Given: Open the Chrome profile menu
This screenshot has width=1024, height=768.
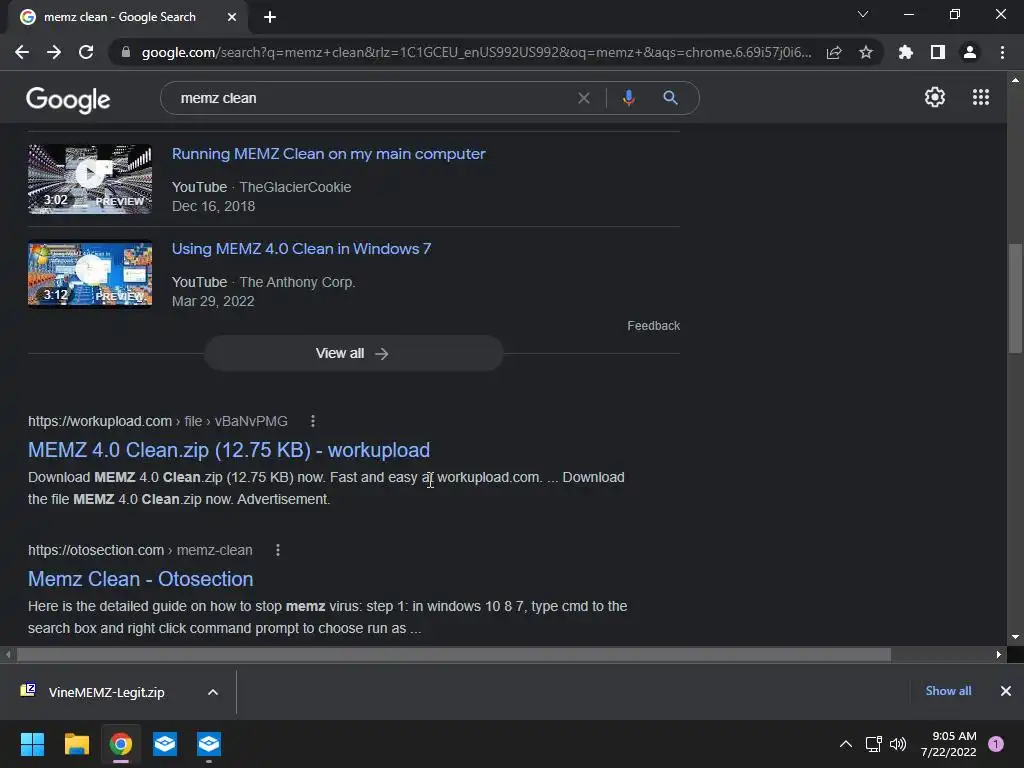Looking at the screenshot, I should 970,52.
